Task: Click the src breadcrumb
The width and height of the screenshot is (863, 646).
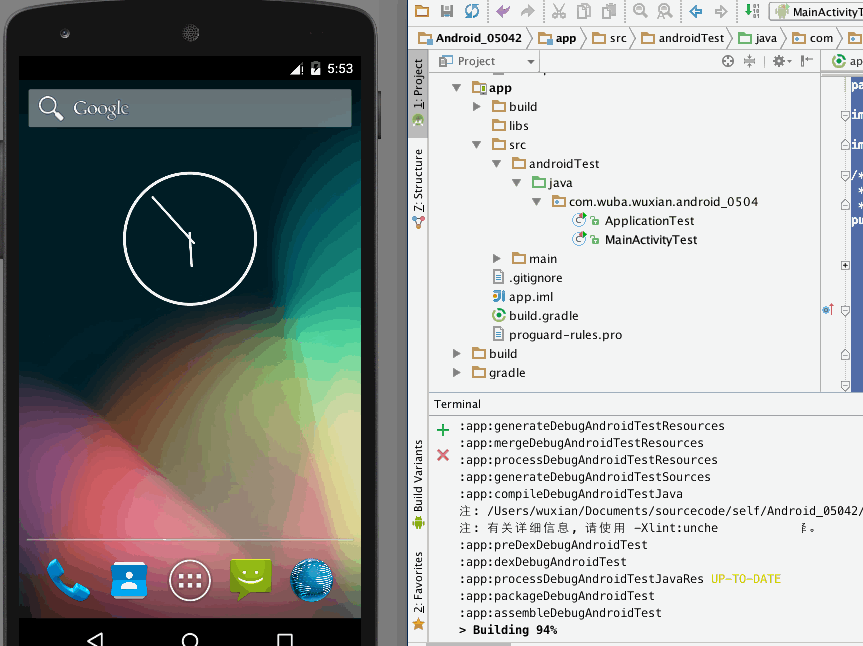Action: [x=609, y=38]
